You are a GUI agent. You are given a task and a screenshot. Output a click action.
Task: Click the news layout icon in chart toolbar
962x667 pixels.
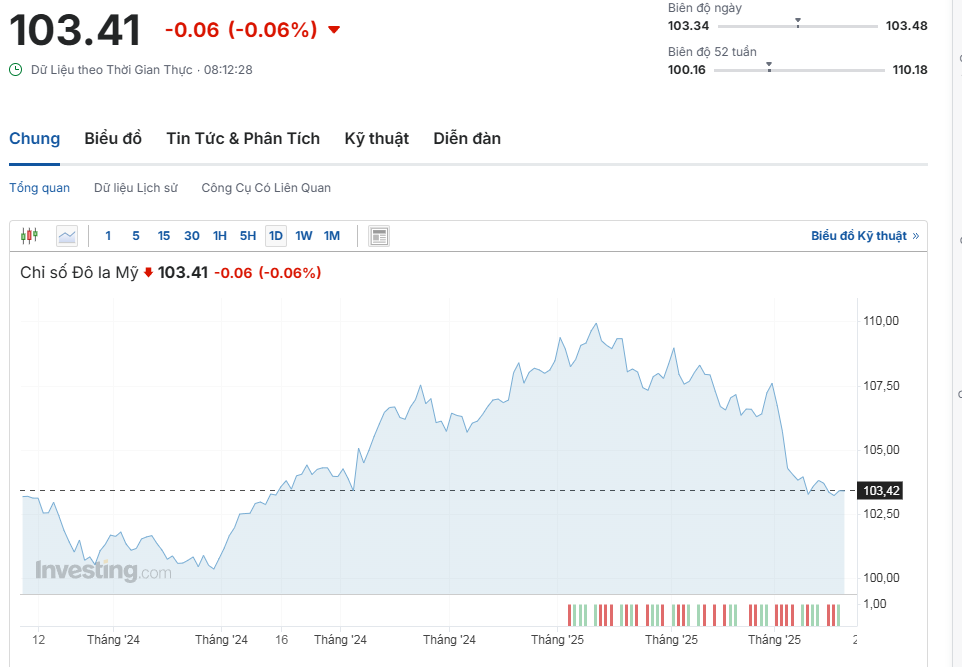(379, 236)
